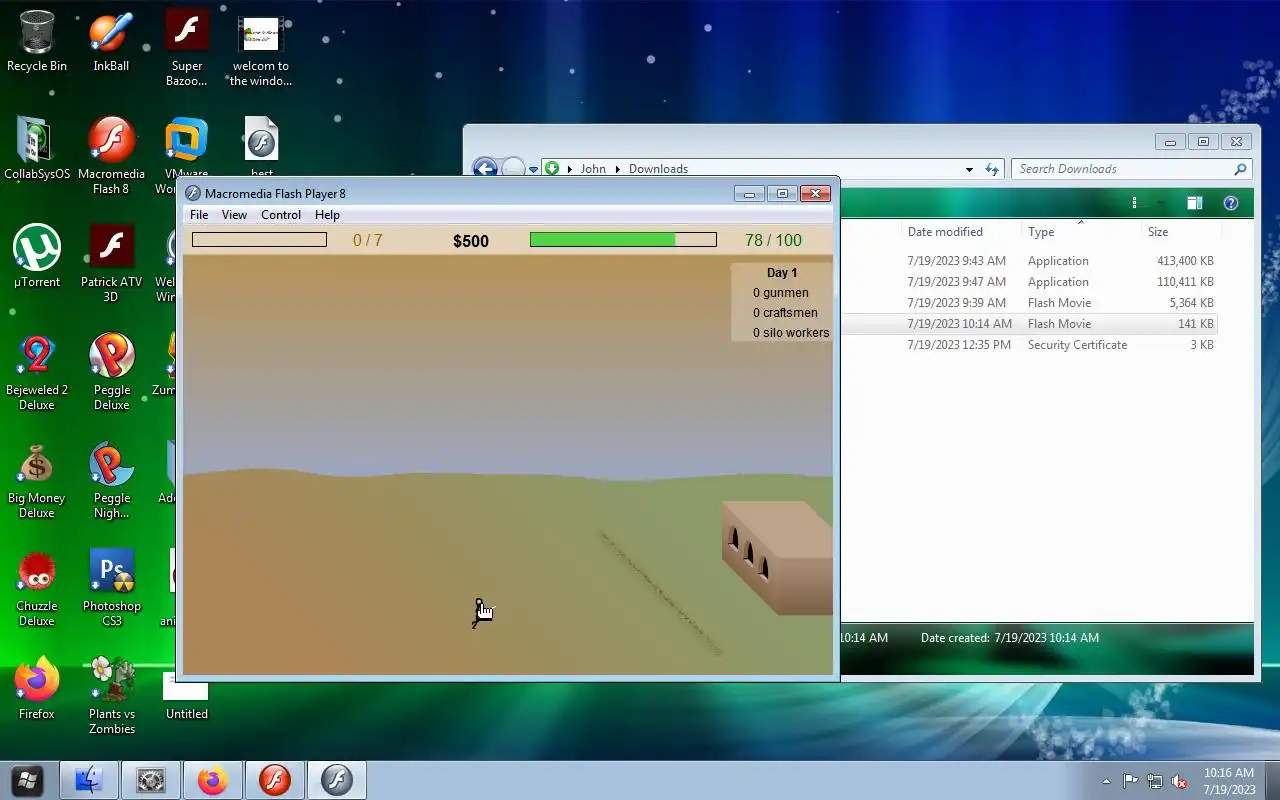Image resolution: width=1280 pixels, height=800 pixels.
Task: Launch InkBall from the desktop
Action: point(111,42)
